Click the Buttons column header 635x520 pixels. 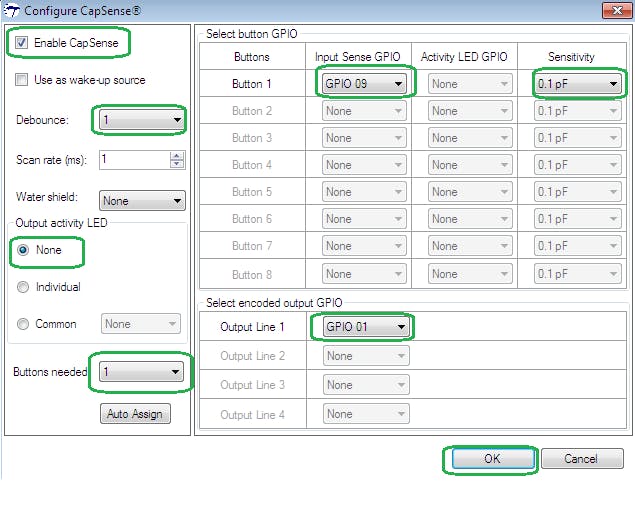[251, 57]
